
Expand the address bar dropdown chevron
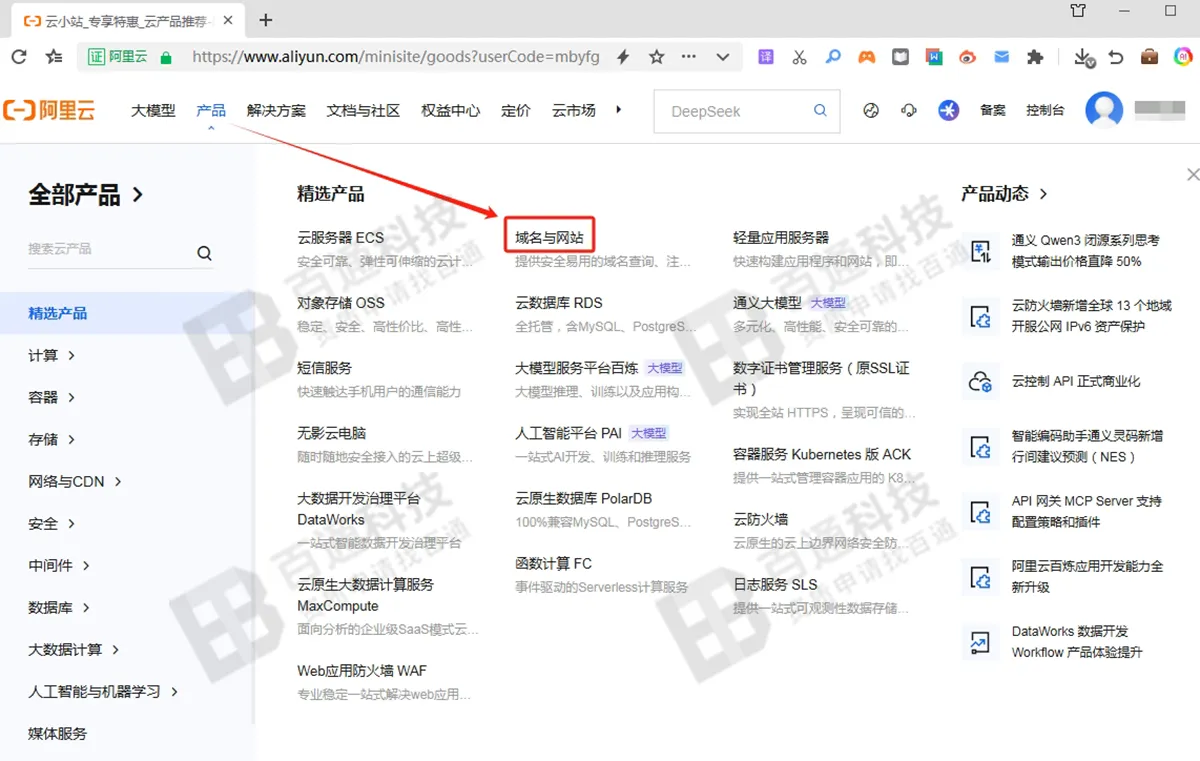(722, 58)
